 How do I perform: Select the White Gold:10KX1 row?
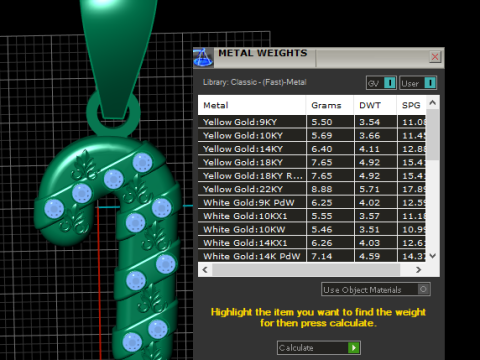(x=312, y=216)
